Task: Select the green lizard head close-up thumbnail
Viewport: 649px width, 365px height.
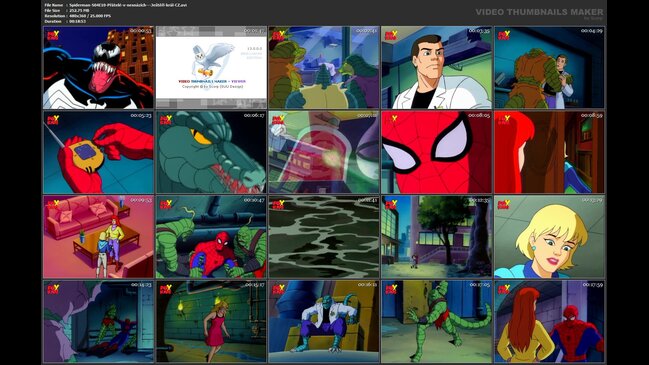Action: click(211, 152)
